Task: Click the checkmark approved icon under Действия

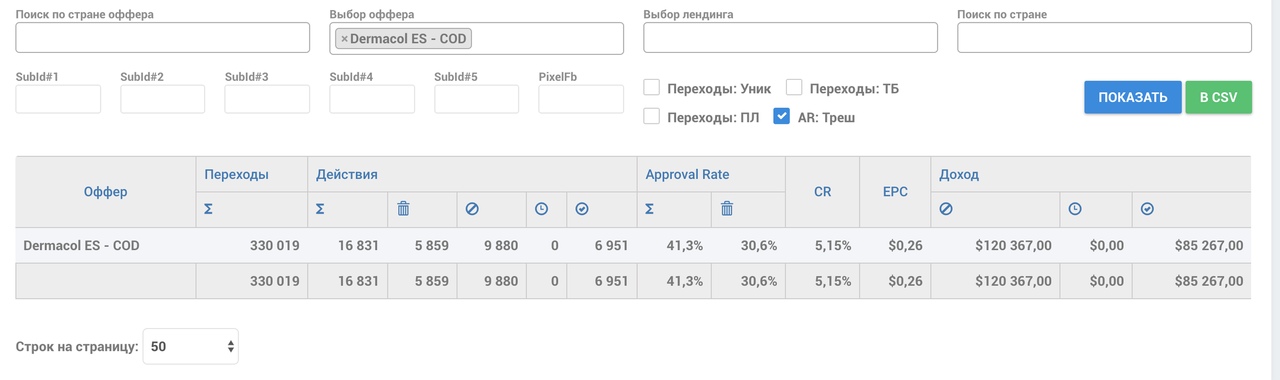Action: pos(581,209)
